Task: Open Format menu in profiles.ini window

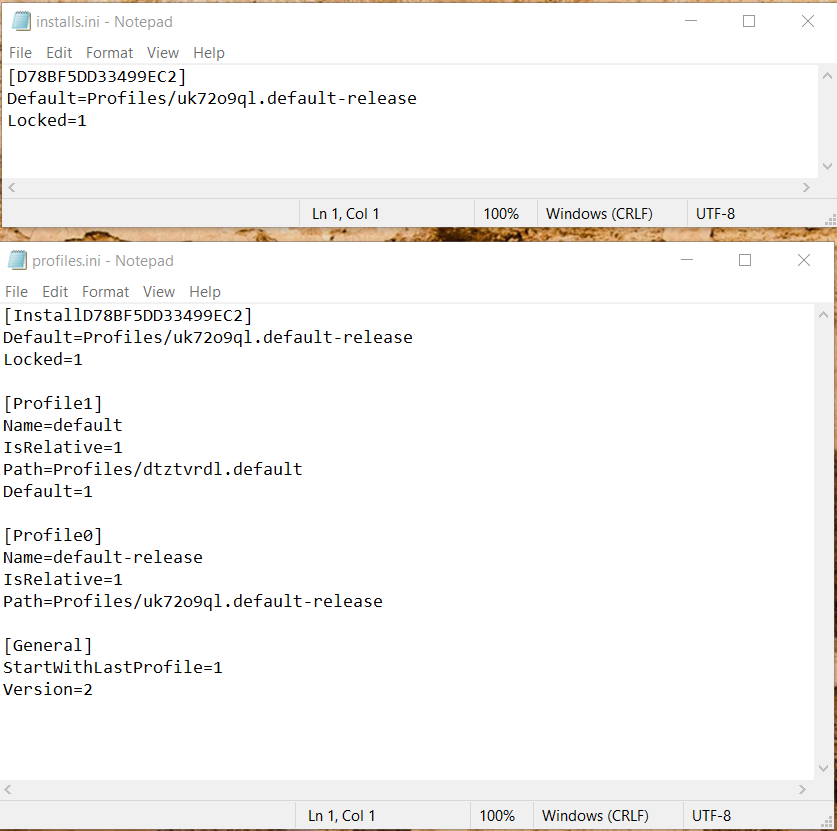Action: [x=105, y=292]
